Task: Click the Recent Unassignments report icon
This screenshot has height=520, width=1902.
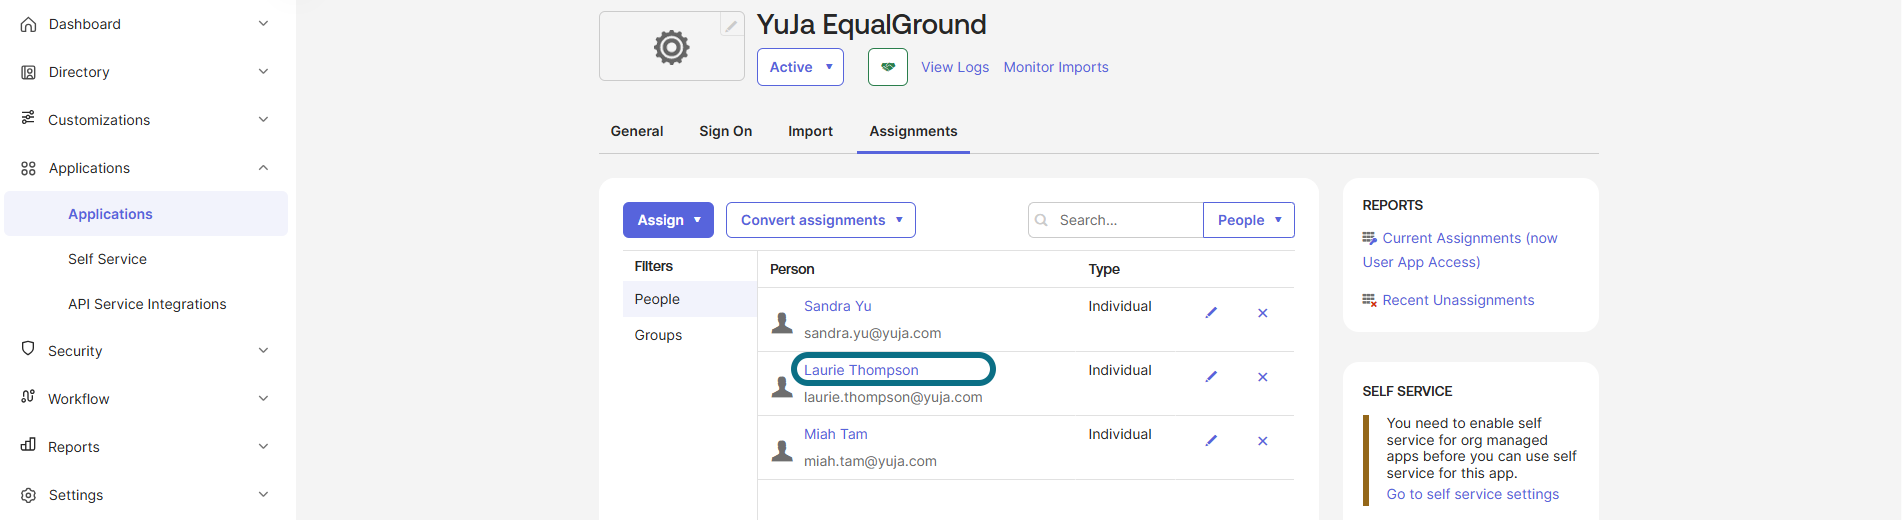Action: [1369, 300]
